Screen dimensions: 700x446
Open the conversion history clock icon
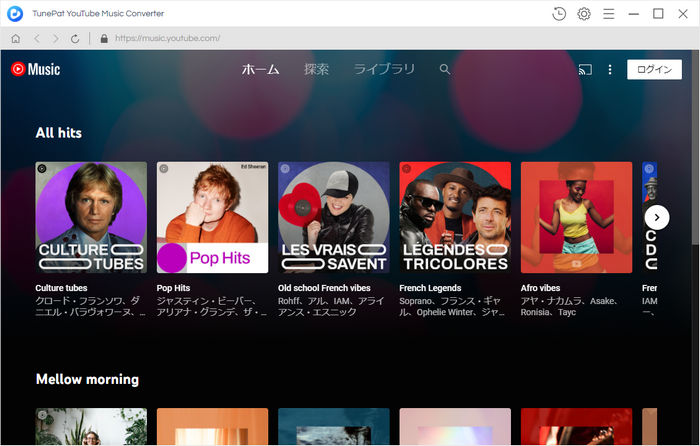point(559,14)
